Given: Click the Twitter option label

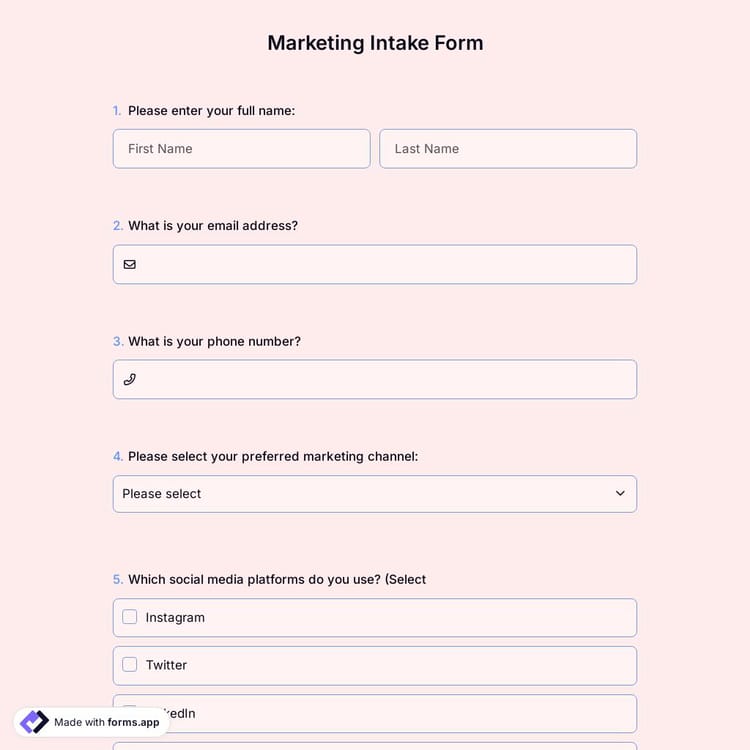Looking at the screenshot, I should click(166, 665).
